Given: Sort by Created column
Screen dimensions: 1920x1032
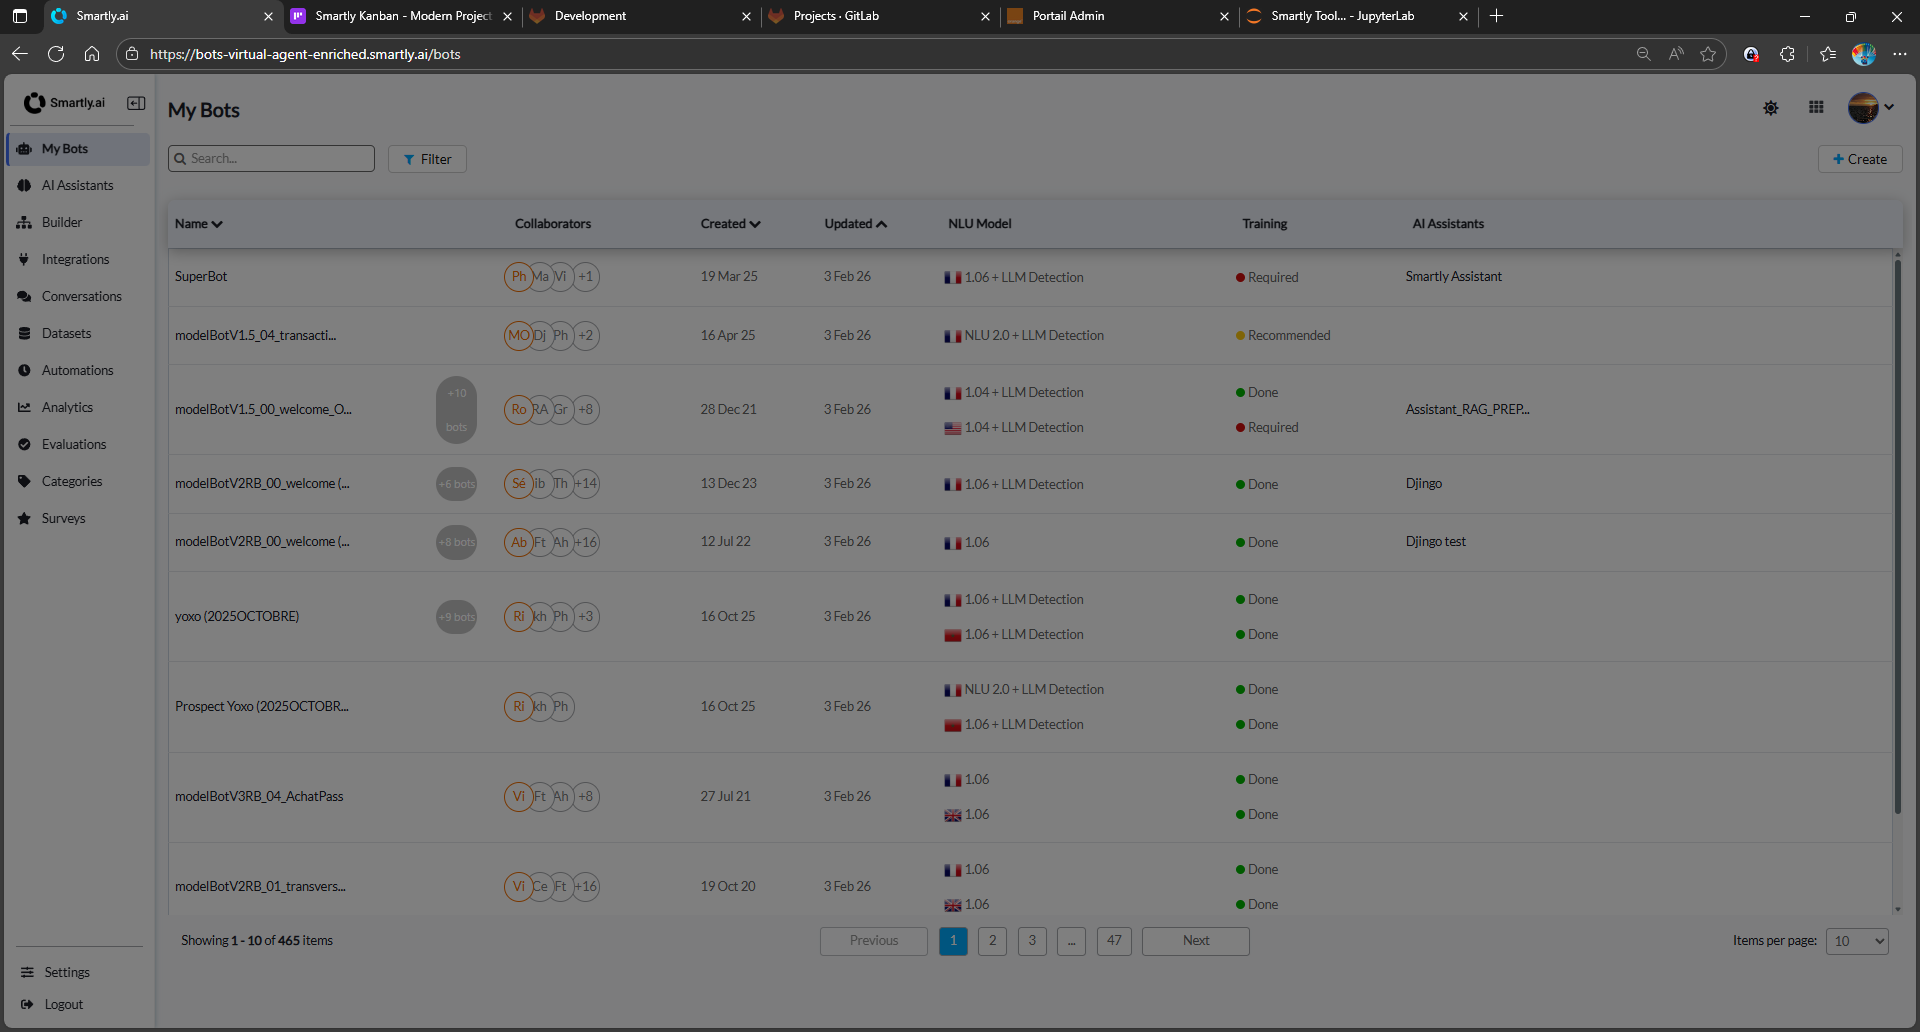Looking at the screenshot, I should pos(730,224).
